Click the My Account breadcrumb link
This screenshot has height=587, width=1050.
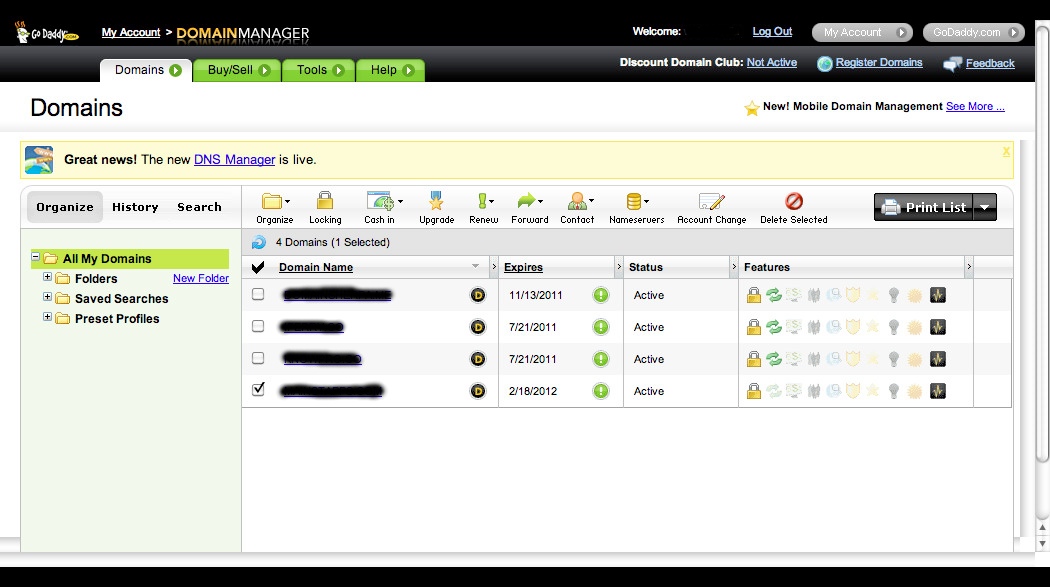131,32
